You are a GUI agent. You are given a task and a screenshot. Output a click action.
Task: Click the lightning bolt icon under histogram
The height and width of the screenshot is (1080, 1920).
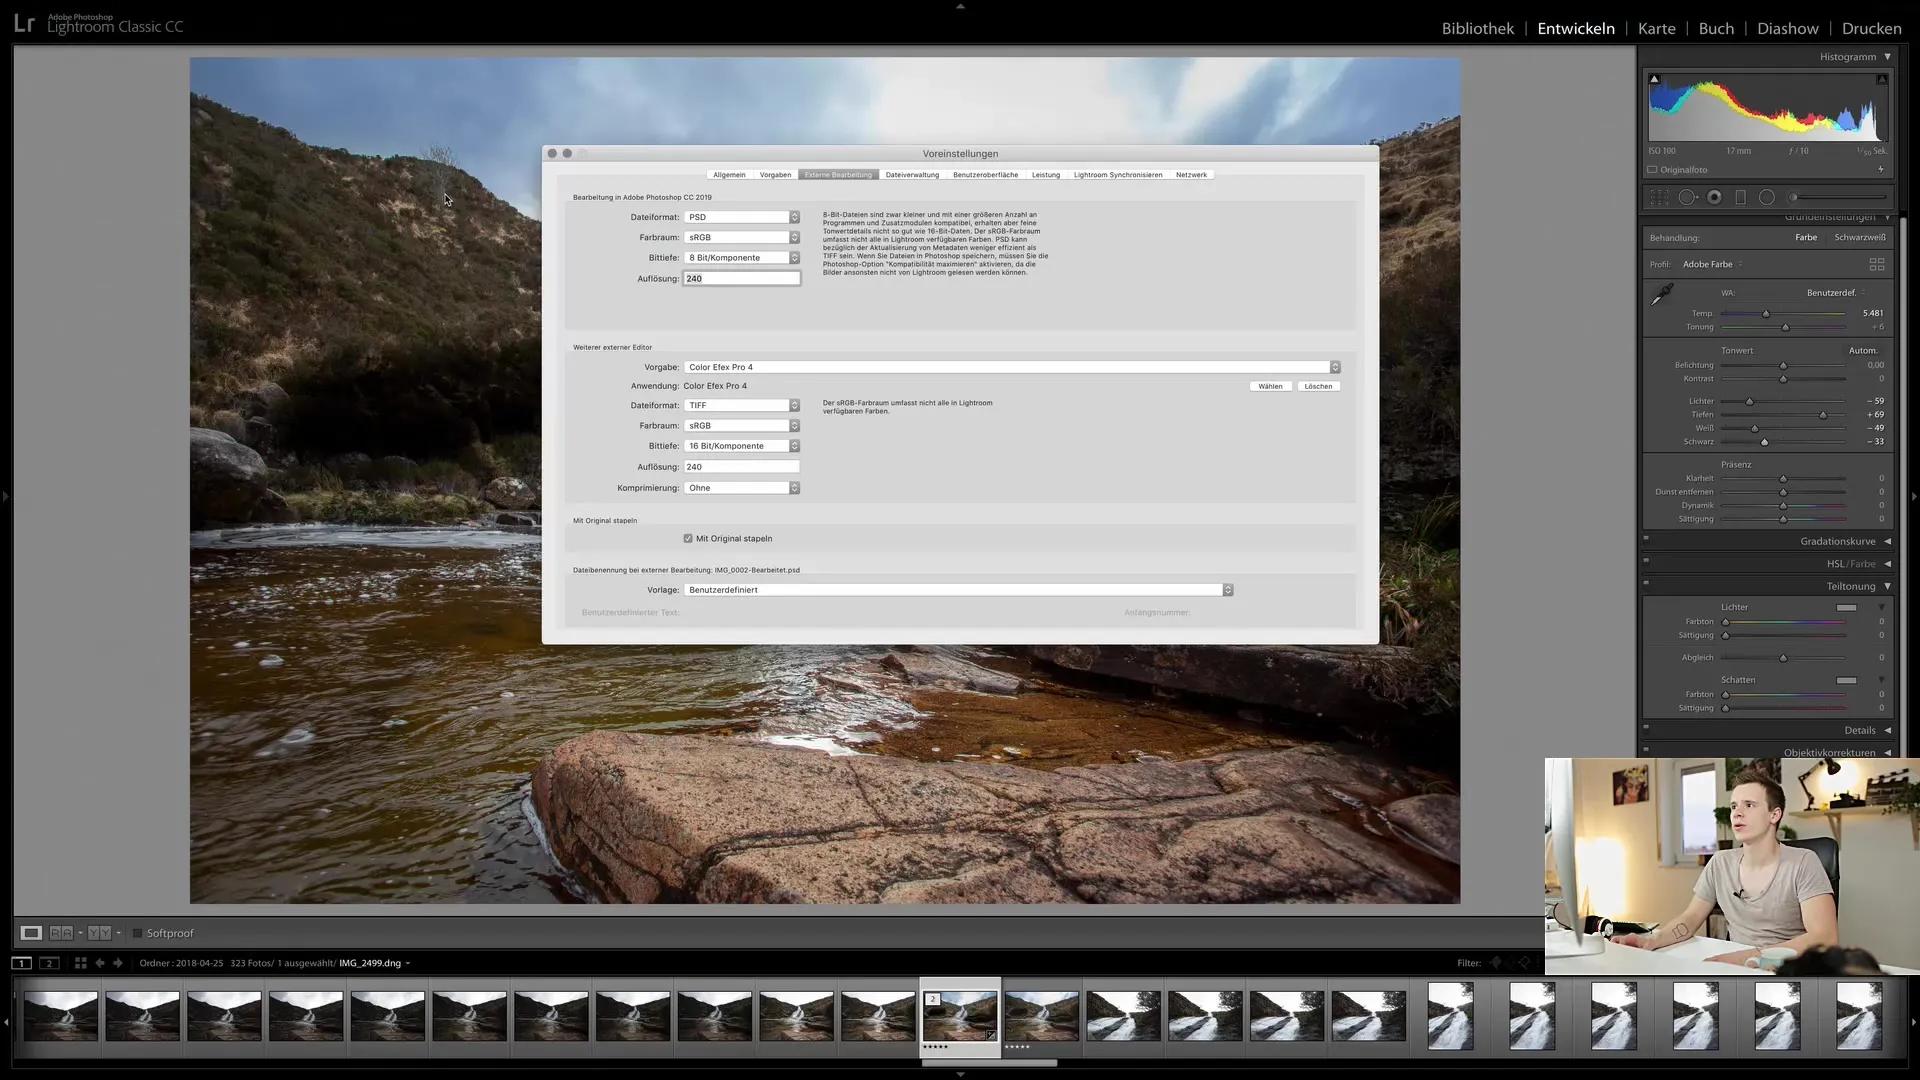[x=1881, y=169]
